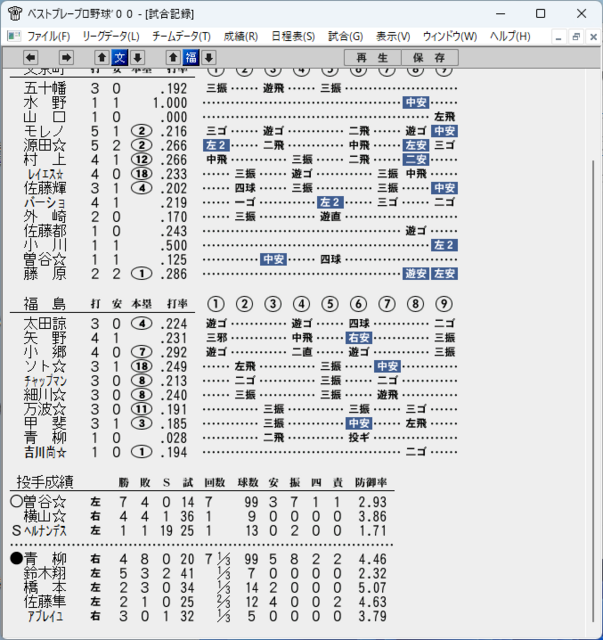The image size is (603, 640).
Task: Click pitcher name 鈴木翔
Action: tap(45, 573)
